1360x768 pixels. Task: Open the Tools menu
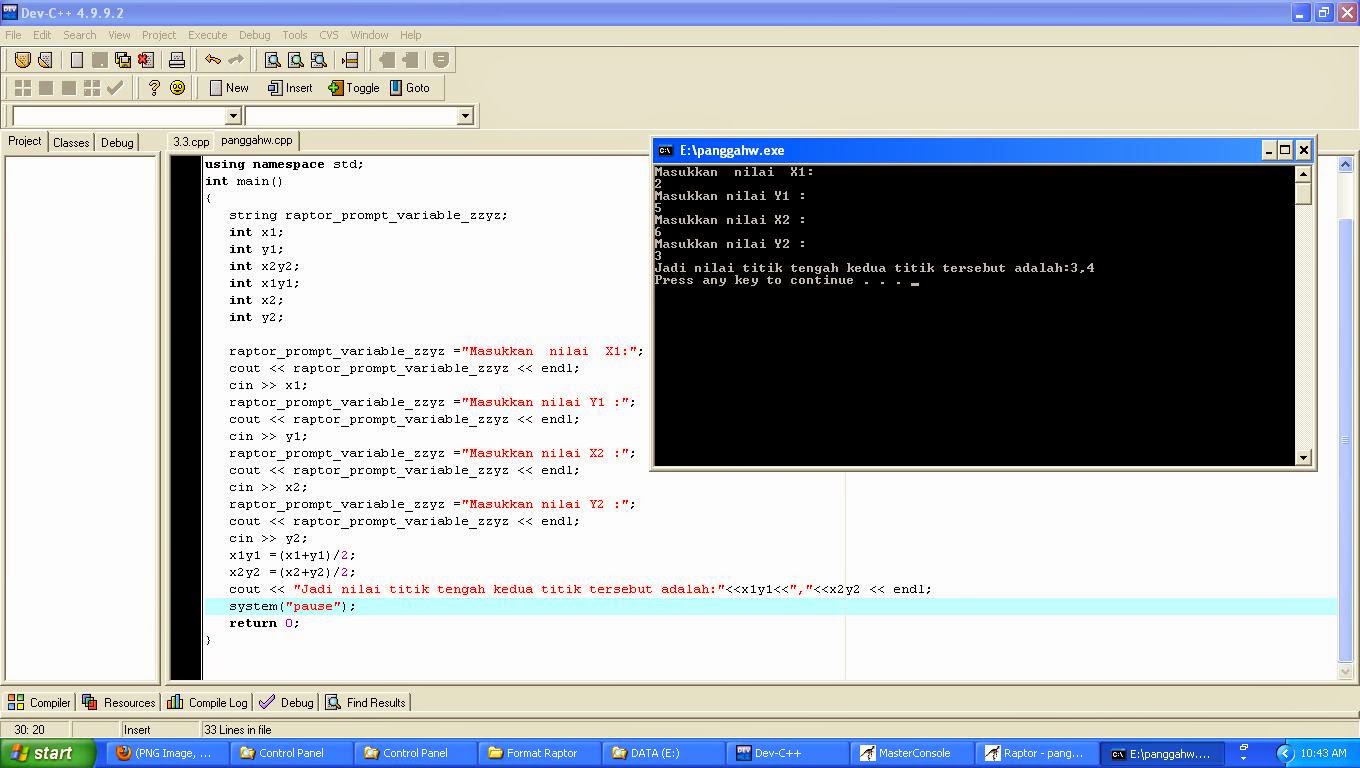pyautogui.click(x=294, y=35)
